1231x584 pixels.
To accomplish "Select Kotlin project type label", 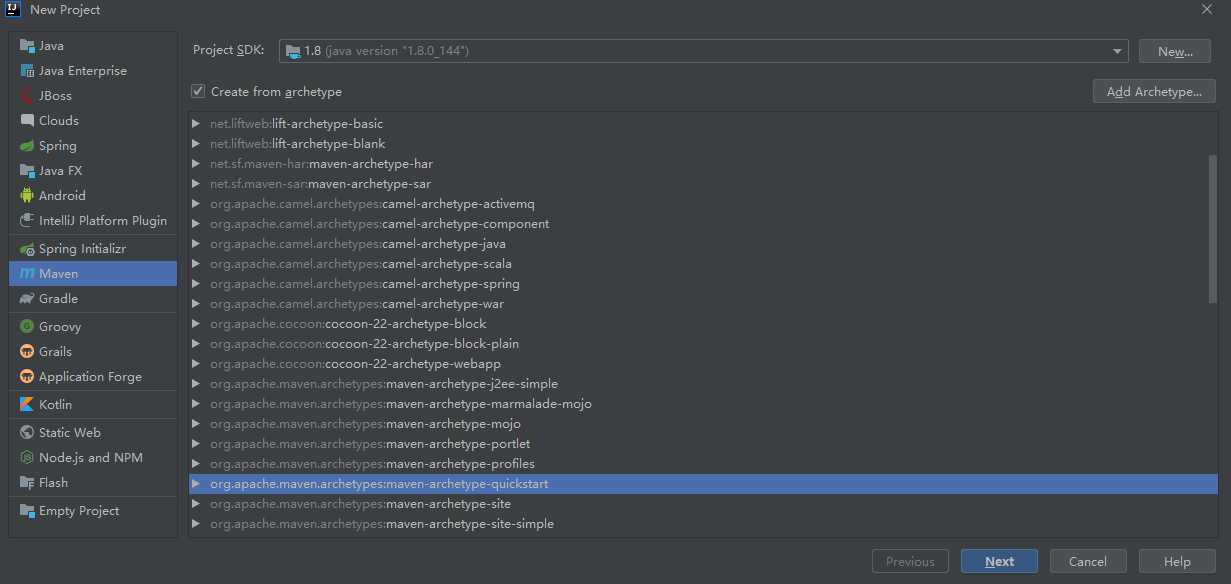I will pos(55,405).
